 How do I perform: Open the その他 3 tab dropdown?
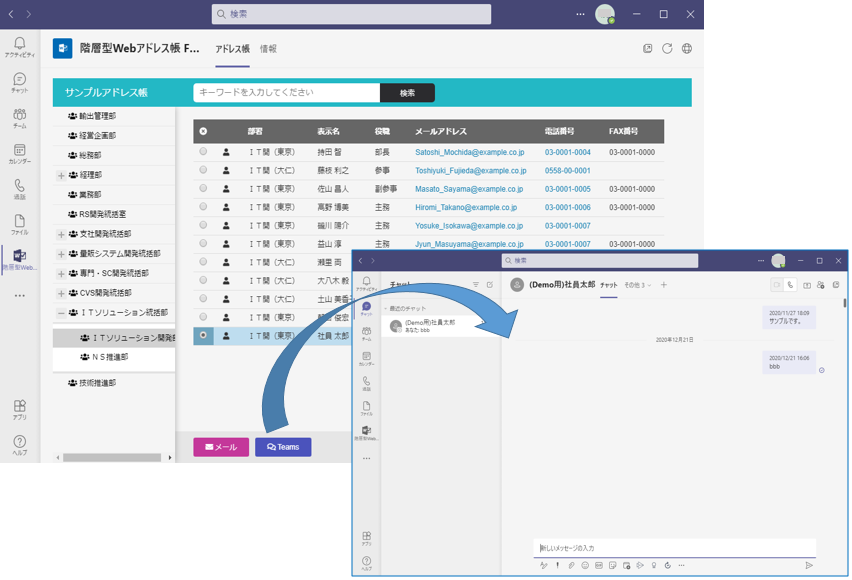click(x=637, y=285)
